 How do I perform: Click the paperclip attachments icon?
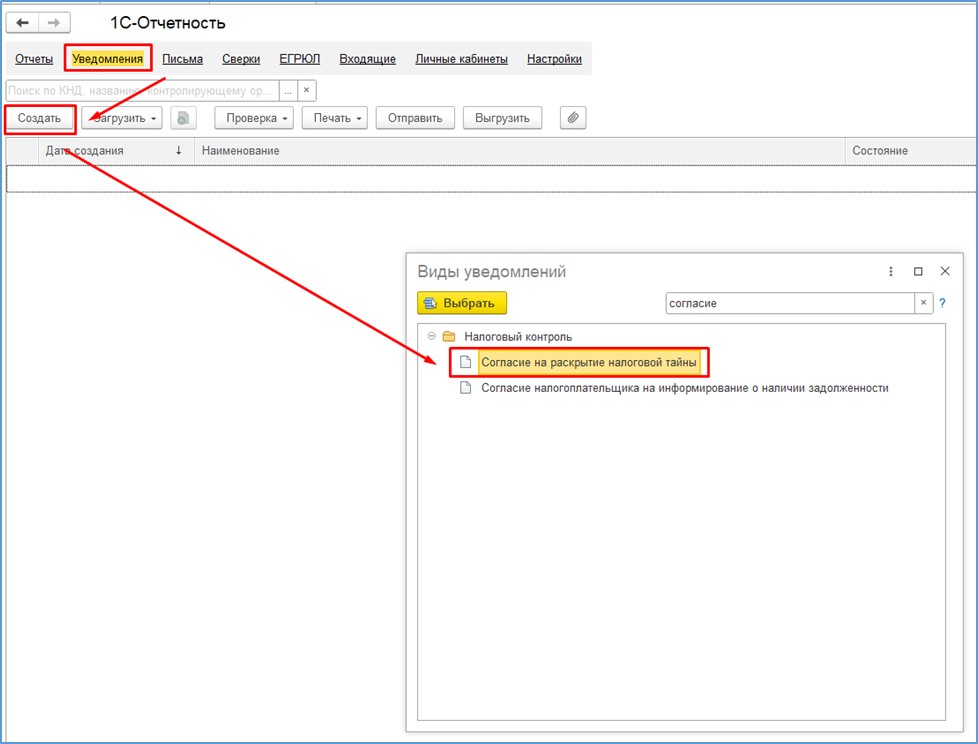[573, 118]
